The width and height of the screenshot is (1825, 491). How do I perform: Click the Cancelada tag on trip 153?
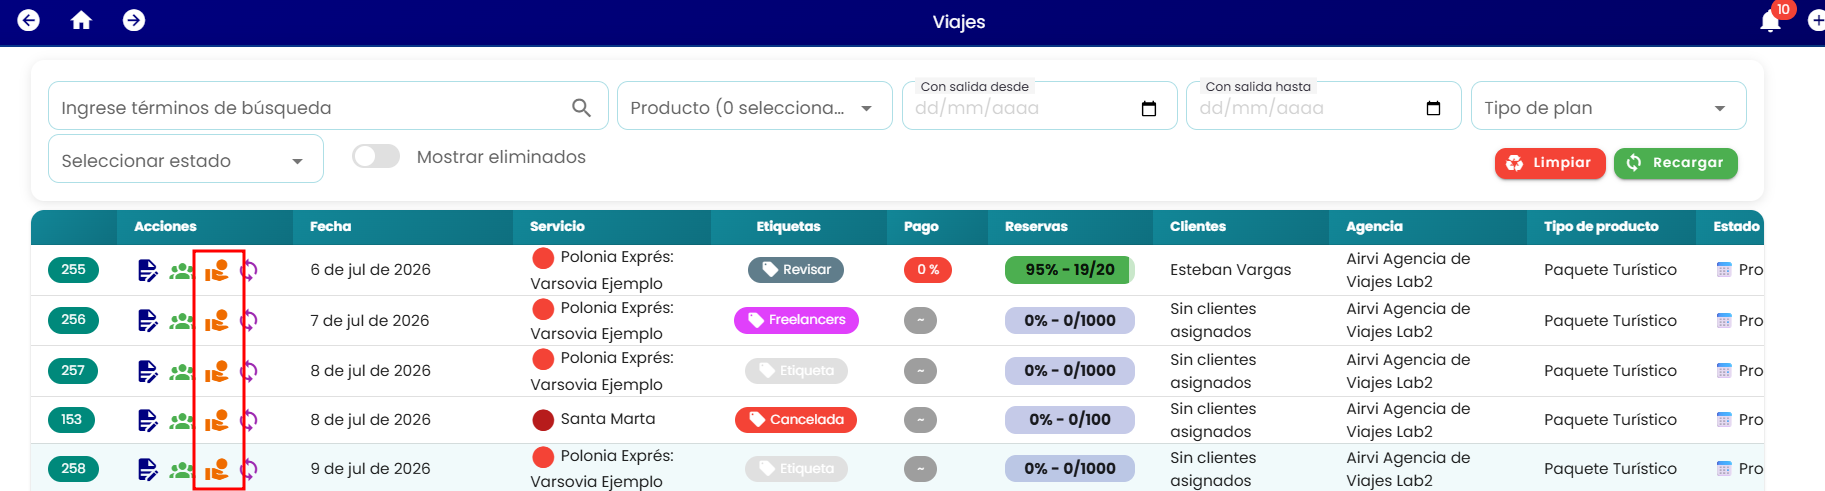tap(796, 420)
